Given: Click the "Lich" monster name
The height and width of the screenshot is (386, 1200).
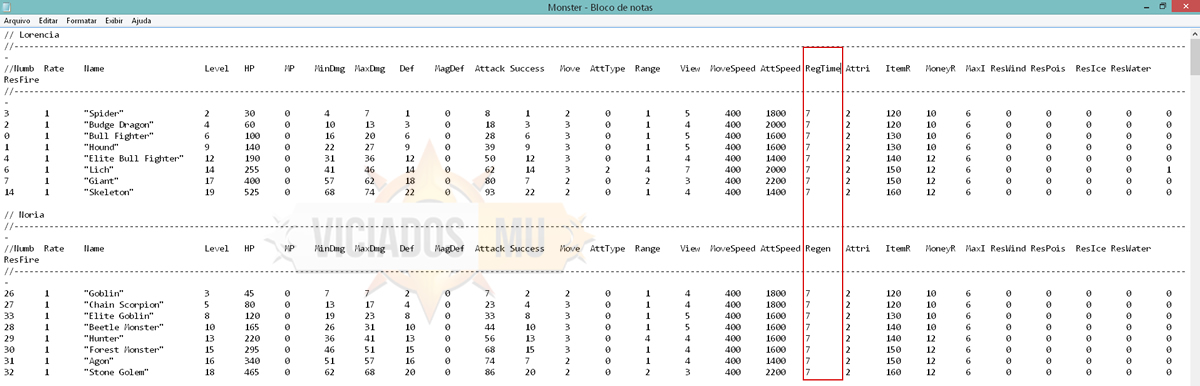Looking at the screenshot, I should tap(98, 169).
